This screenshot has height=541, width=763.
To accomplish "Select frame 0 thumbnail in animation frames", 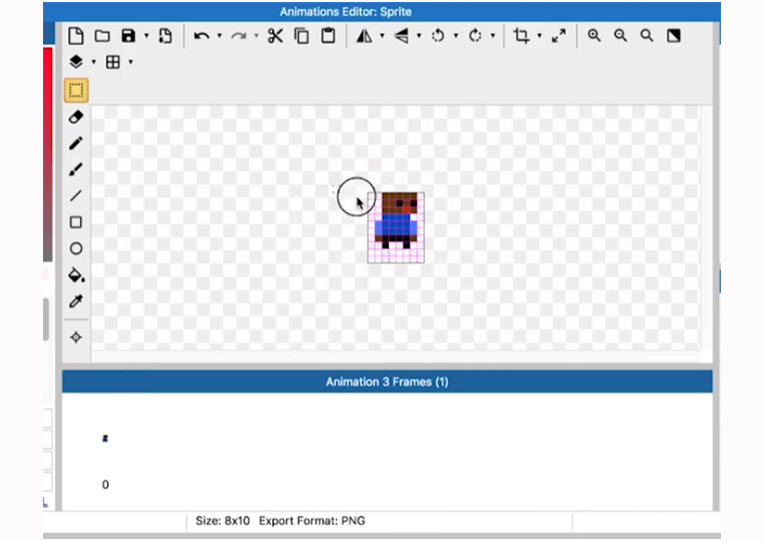I will (105, 438).
